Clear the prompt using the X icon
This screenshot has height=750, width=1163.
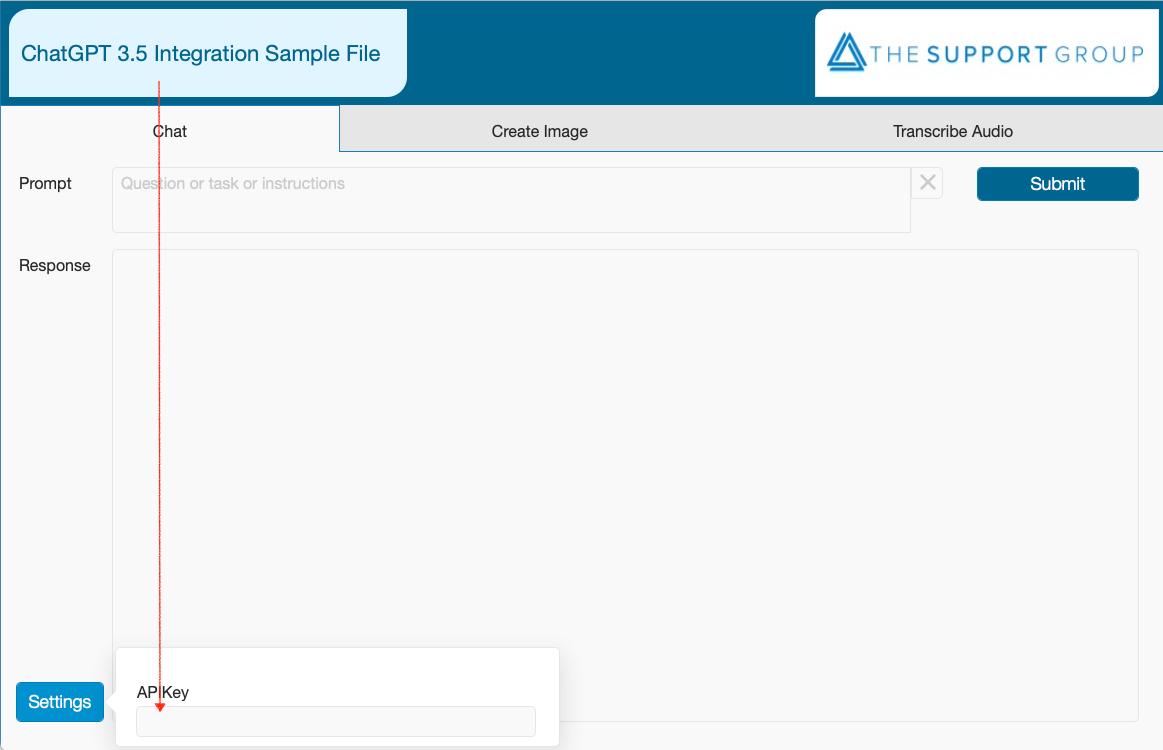[x=926, y=183]
